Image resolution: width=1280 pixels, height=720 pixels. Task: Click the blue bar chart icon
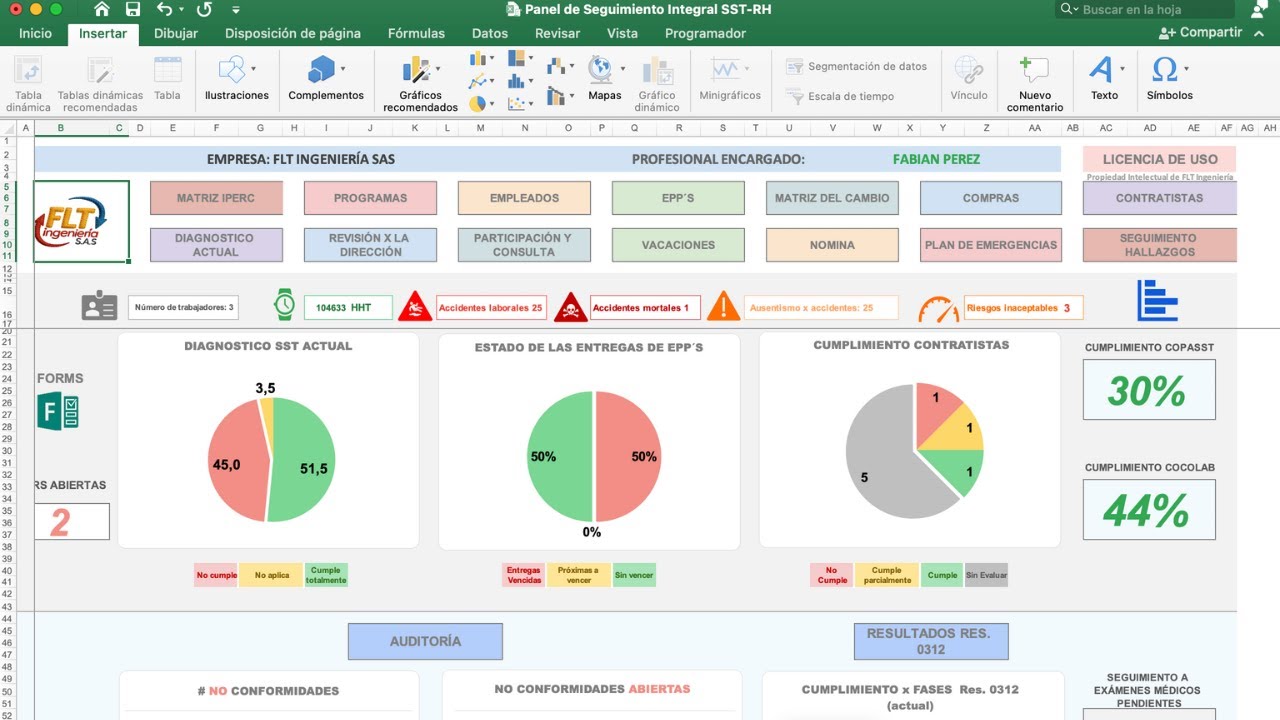[1158, 300]
